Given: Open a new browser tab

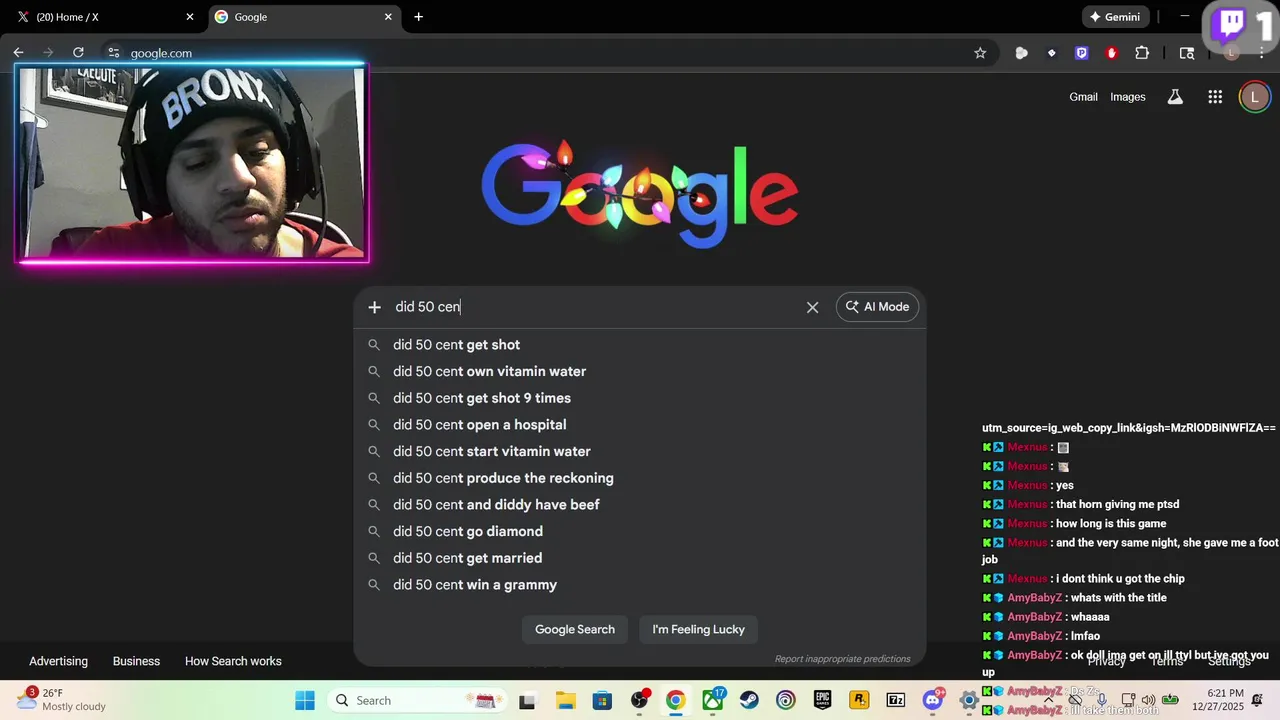Looking at the screenshot, I should (418, 17).
